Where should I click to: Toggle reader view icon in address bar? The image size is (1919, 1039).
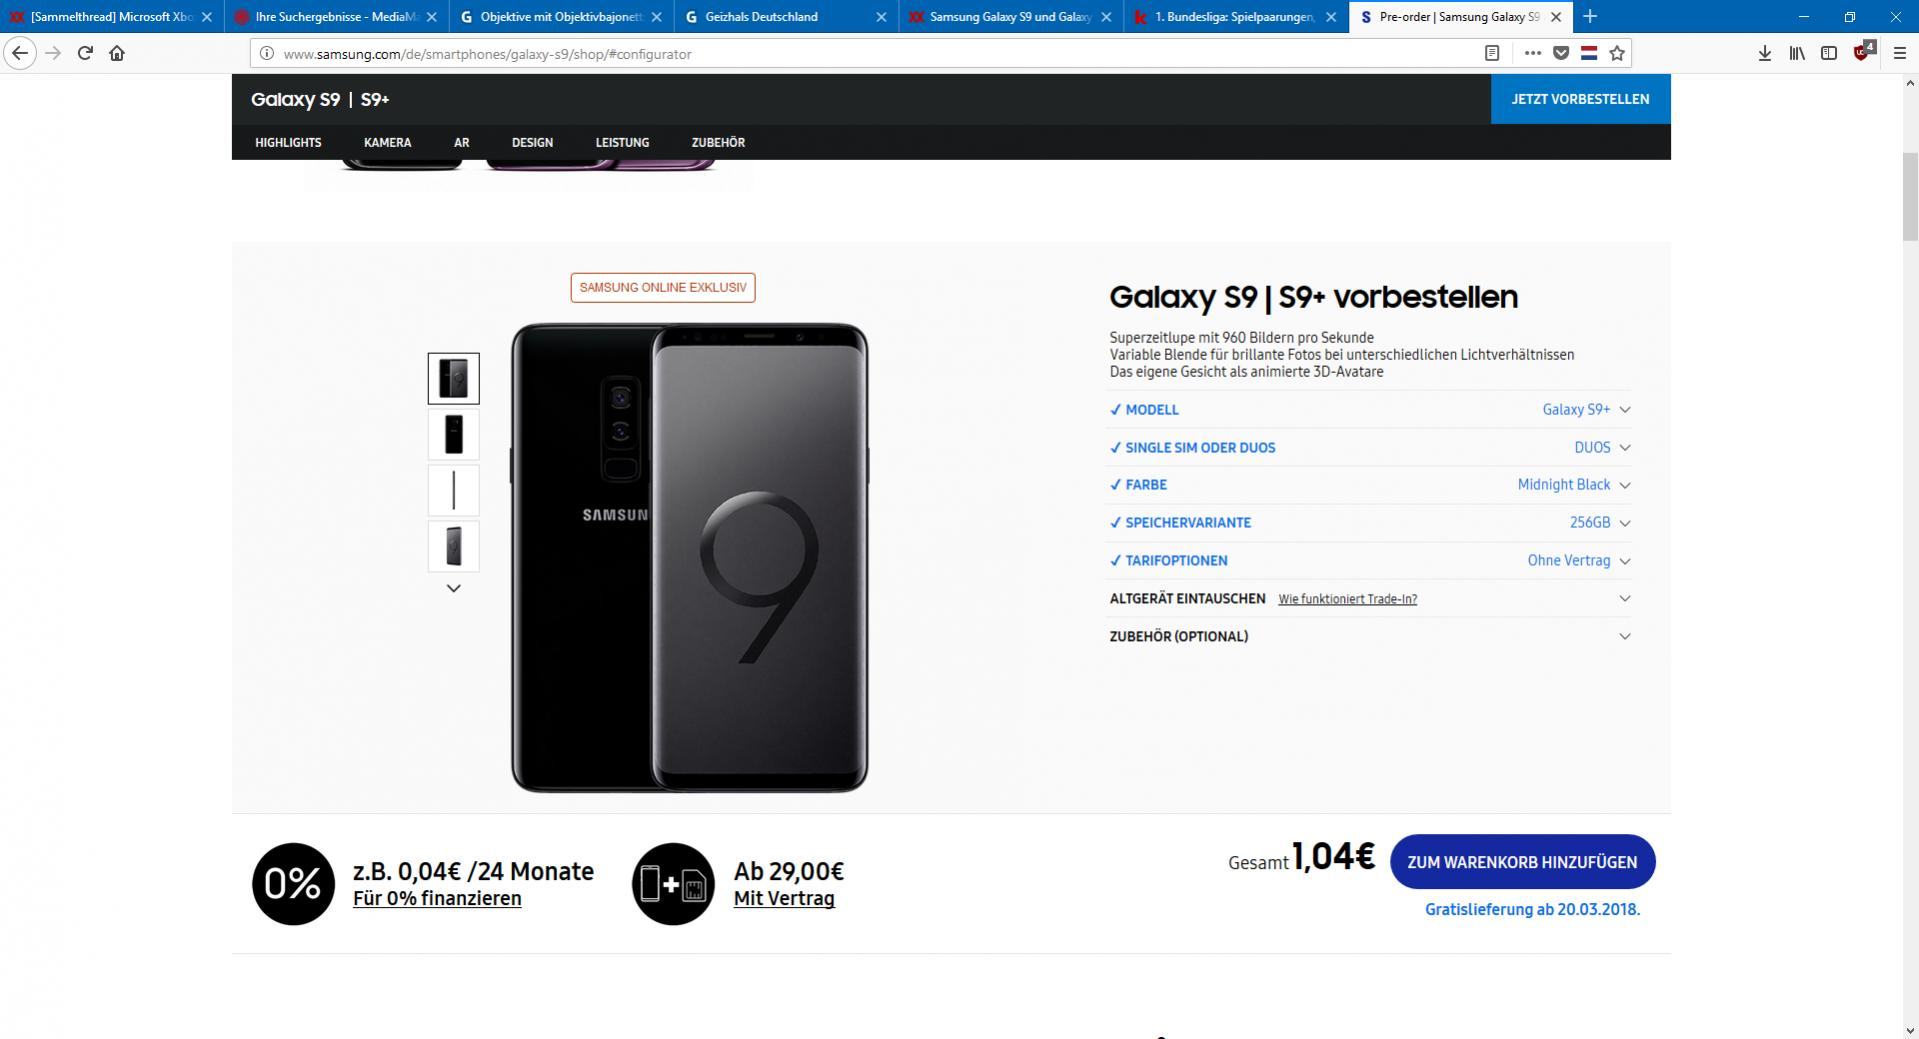click(1491, 54)
